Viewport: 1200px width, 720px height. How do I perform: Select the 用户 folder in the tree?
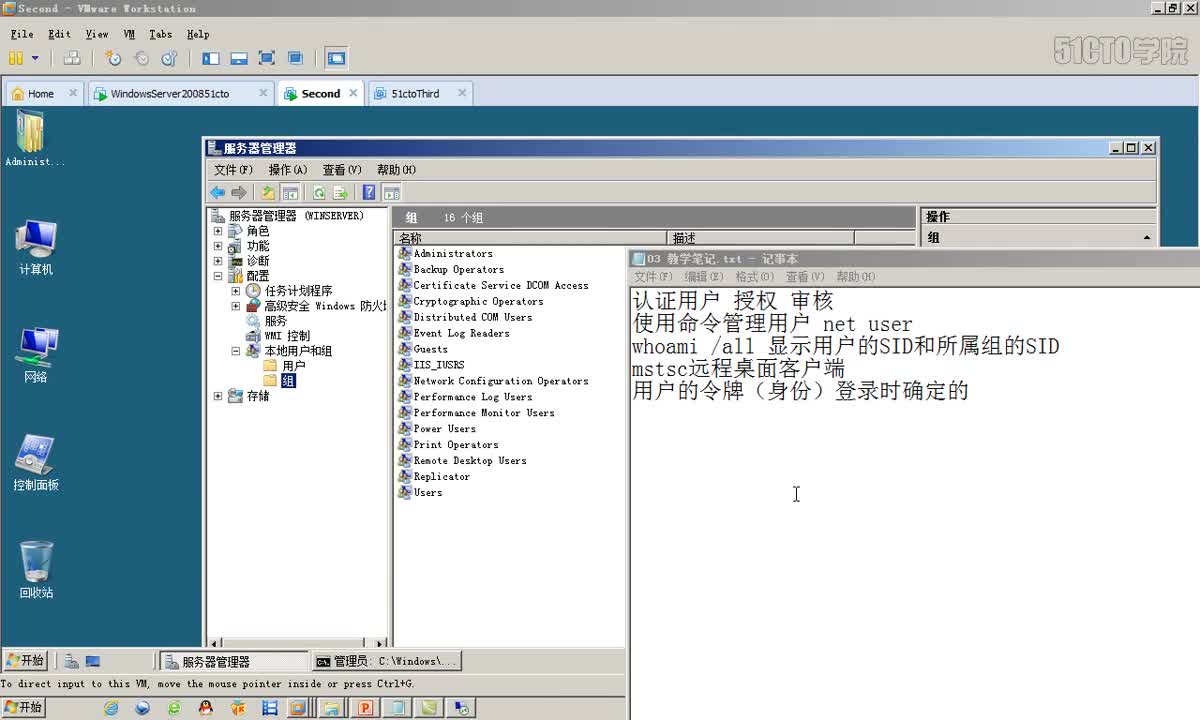[293, 366]
